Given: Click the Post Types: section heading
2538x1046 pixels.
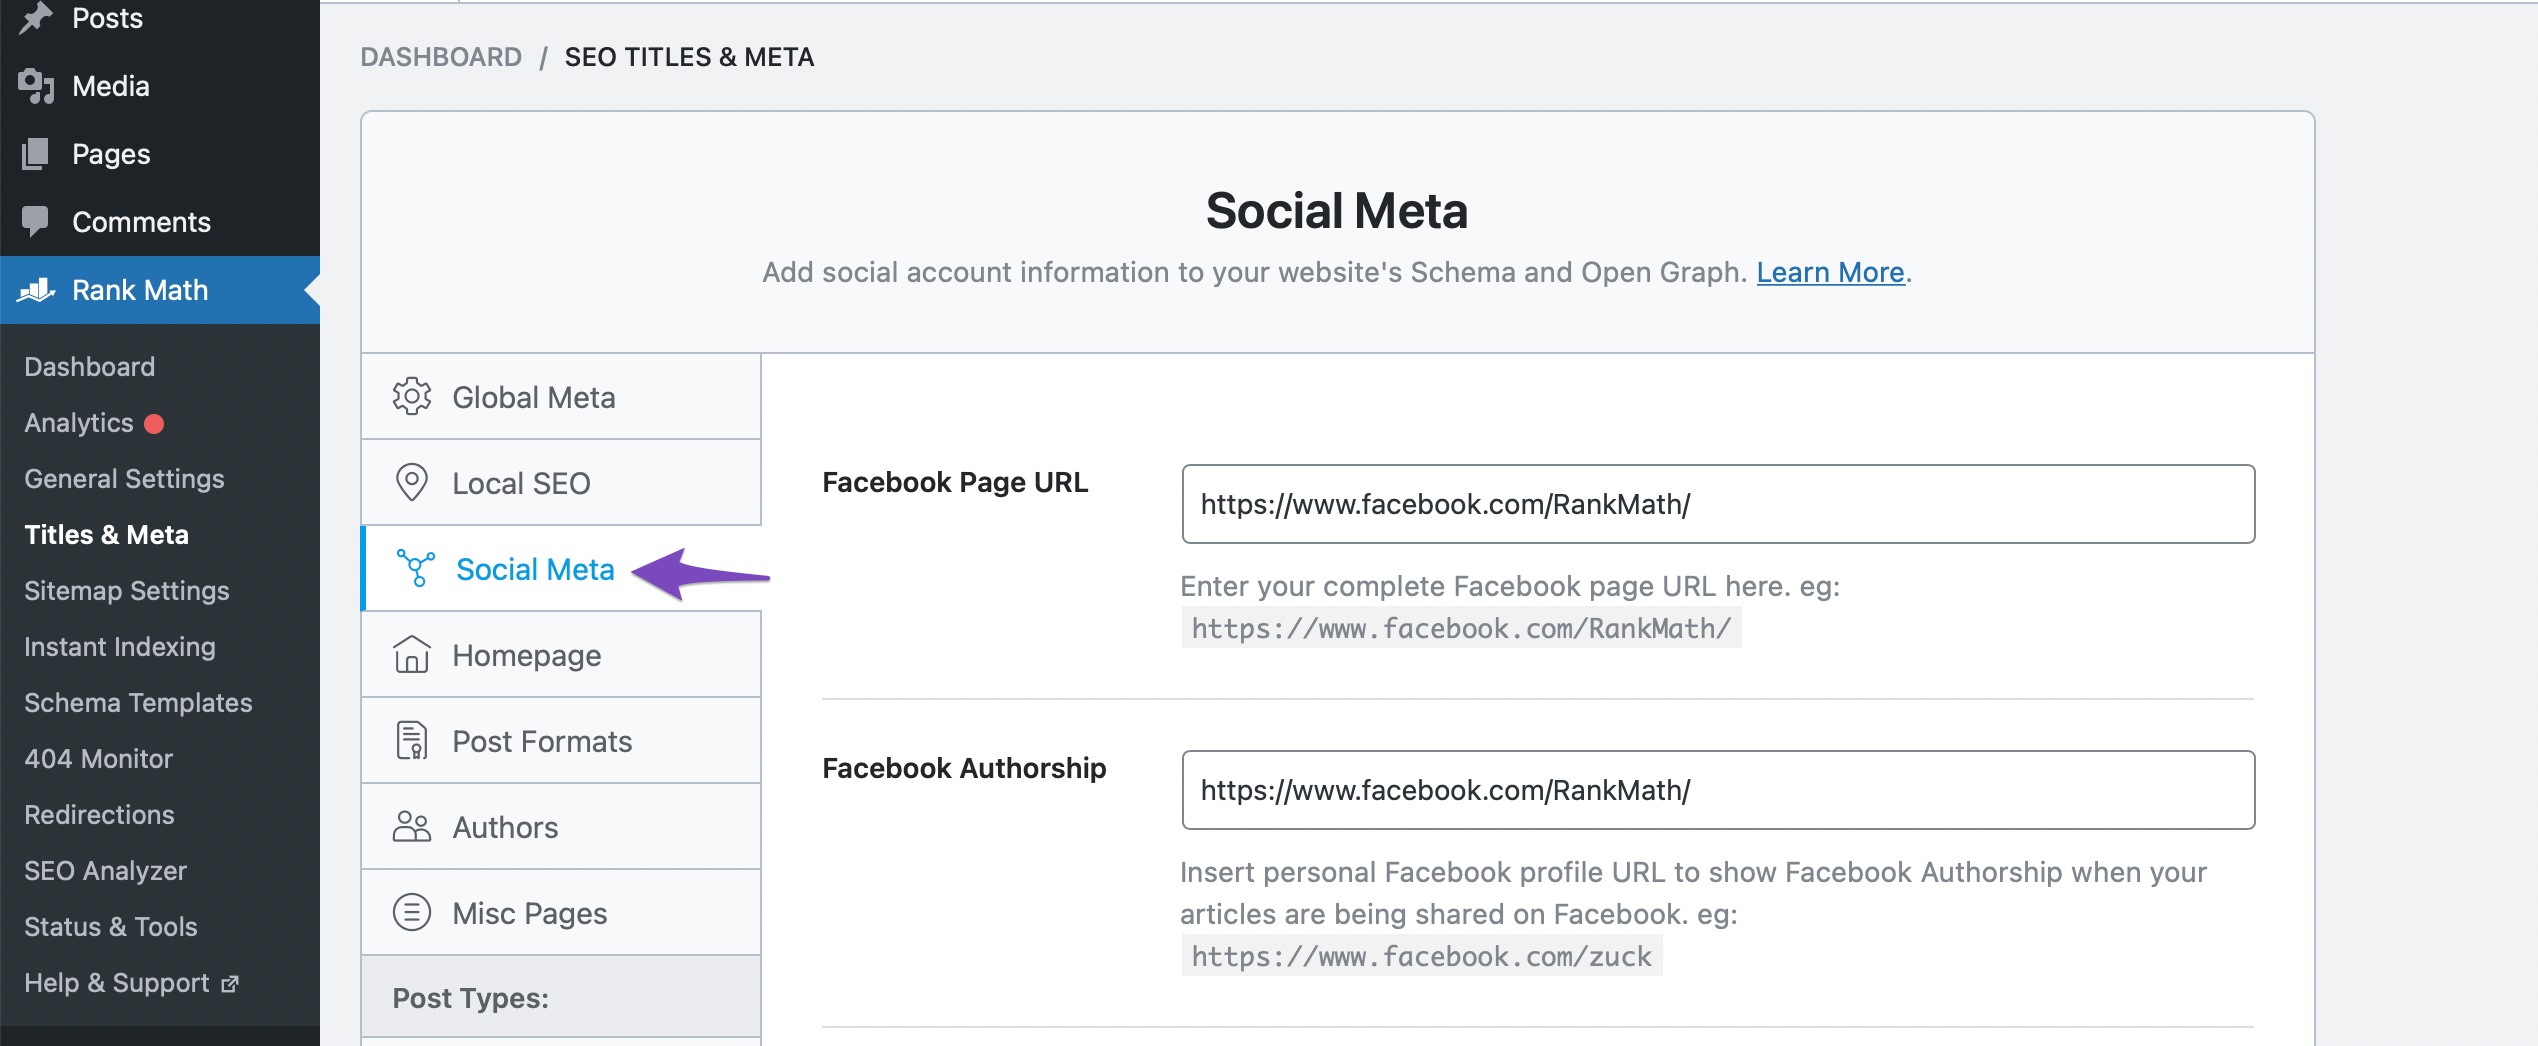Looking at the screenshot, I should click(470, 998).
